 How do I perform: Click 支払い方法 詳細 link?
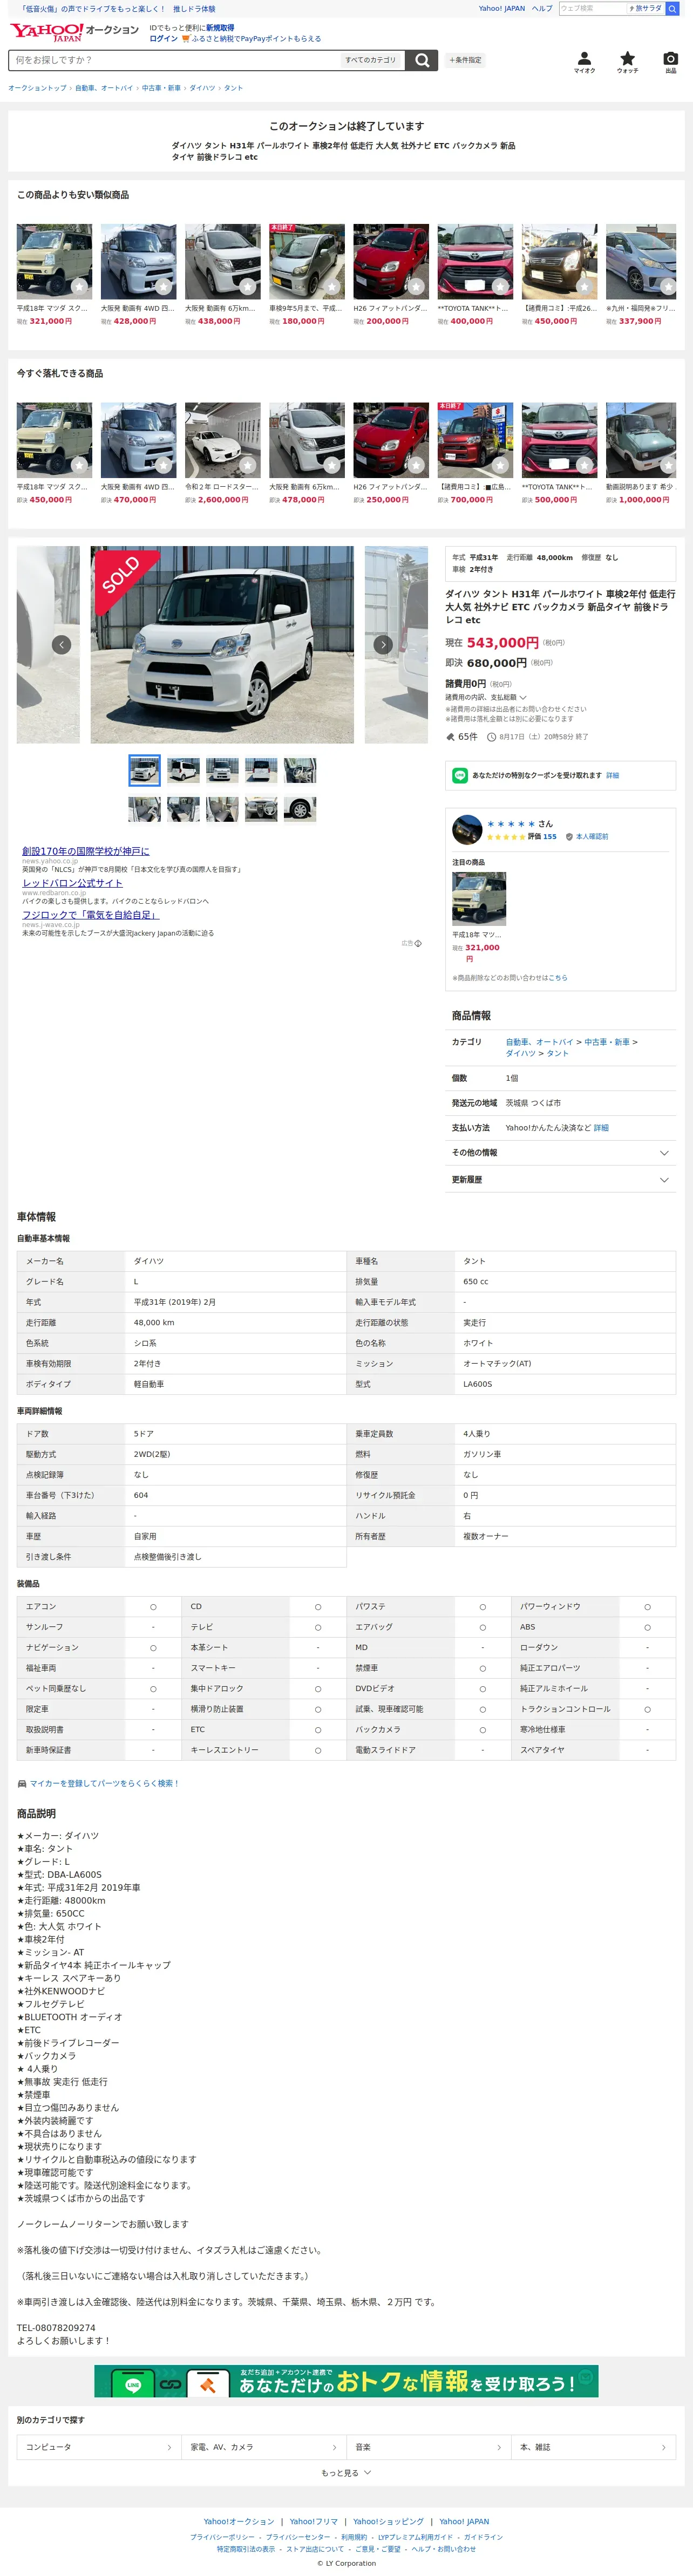click(601, 1128)
